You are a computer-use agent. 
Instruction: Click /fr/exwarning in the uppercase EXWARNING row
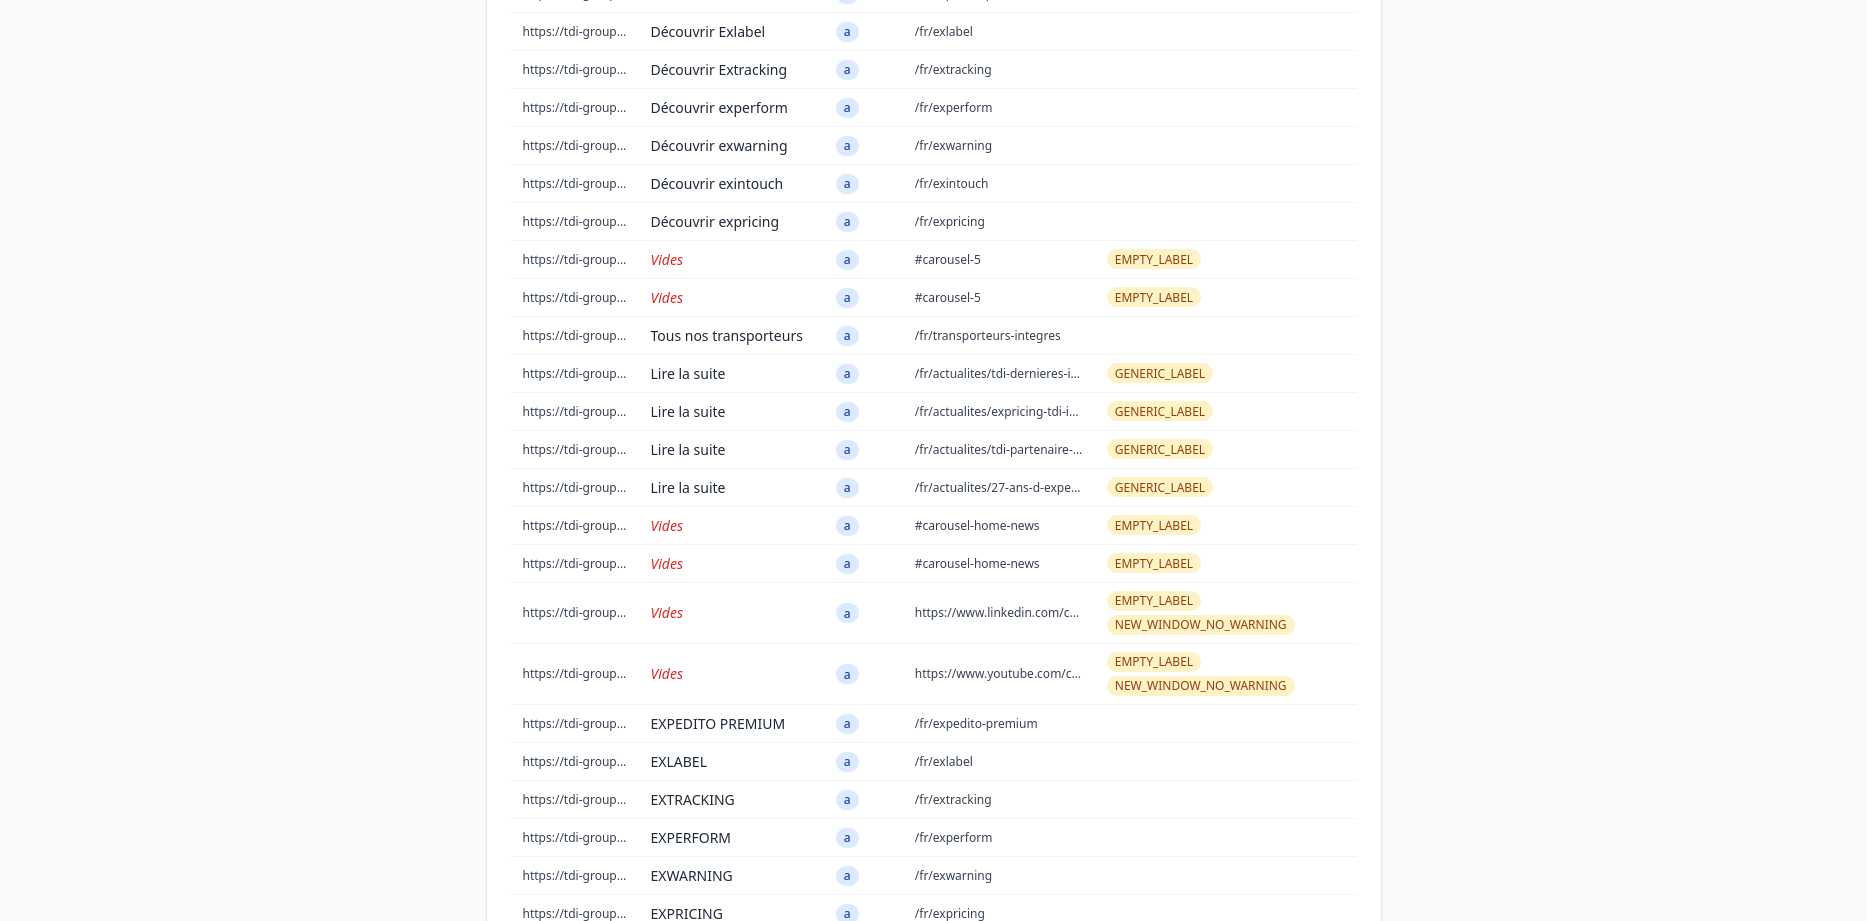point(953,876)
